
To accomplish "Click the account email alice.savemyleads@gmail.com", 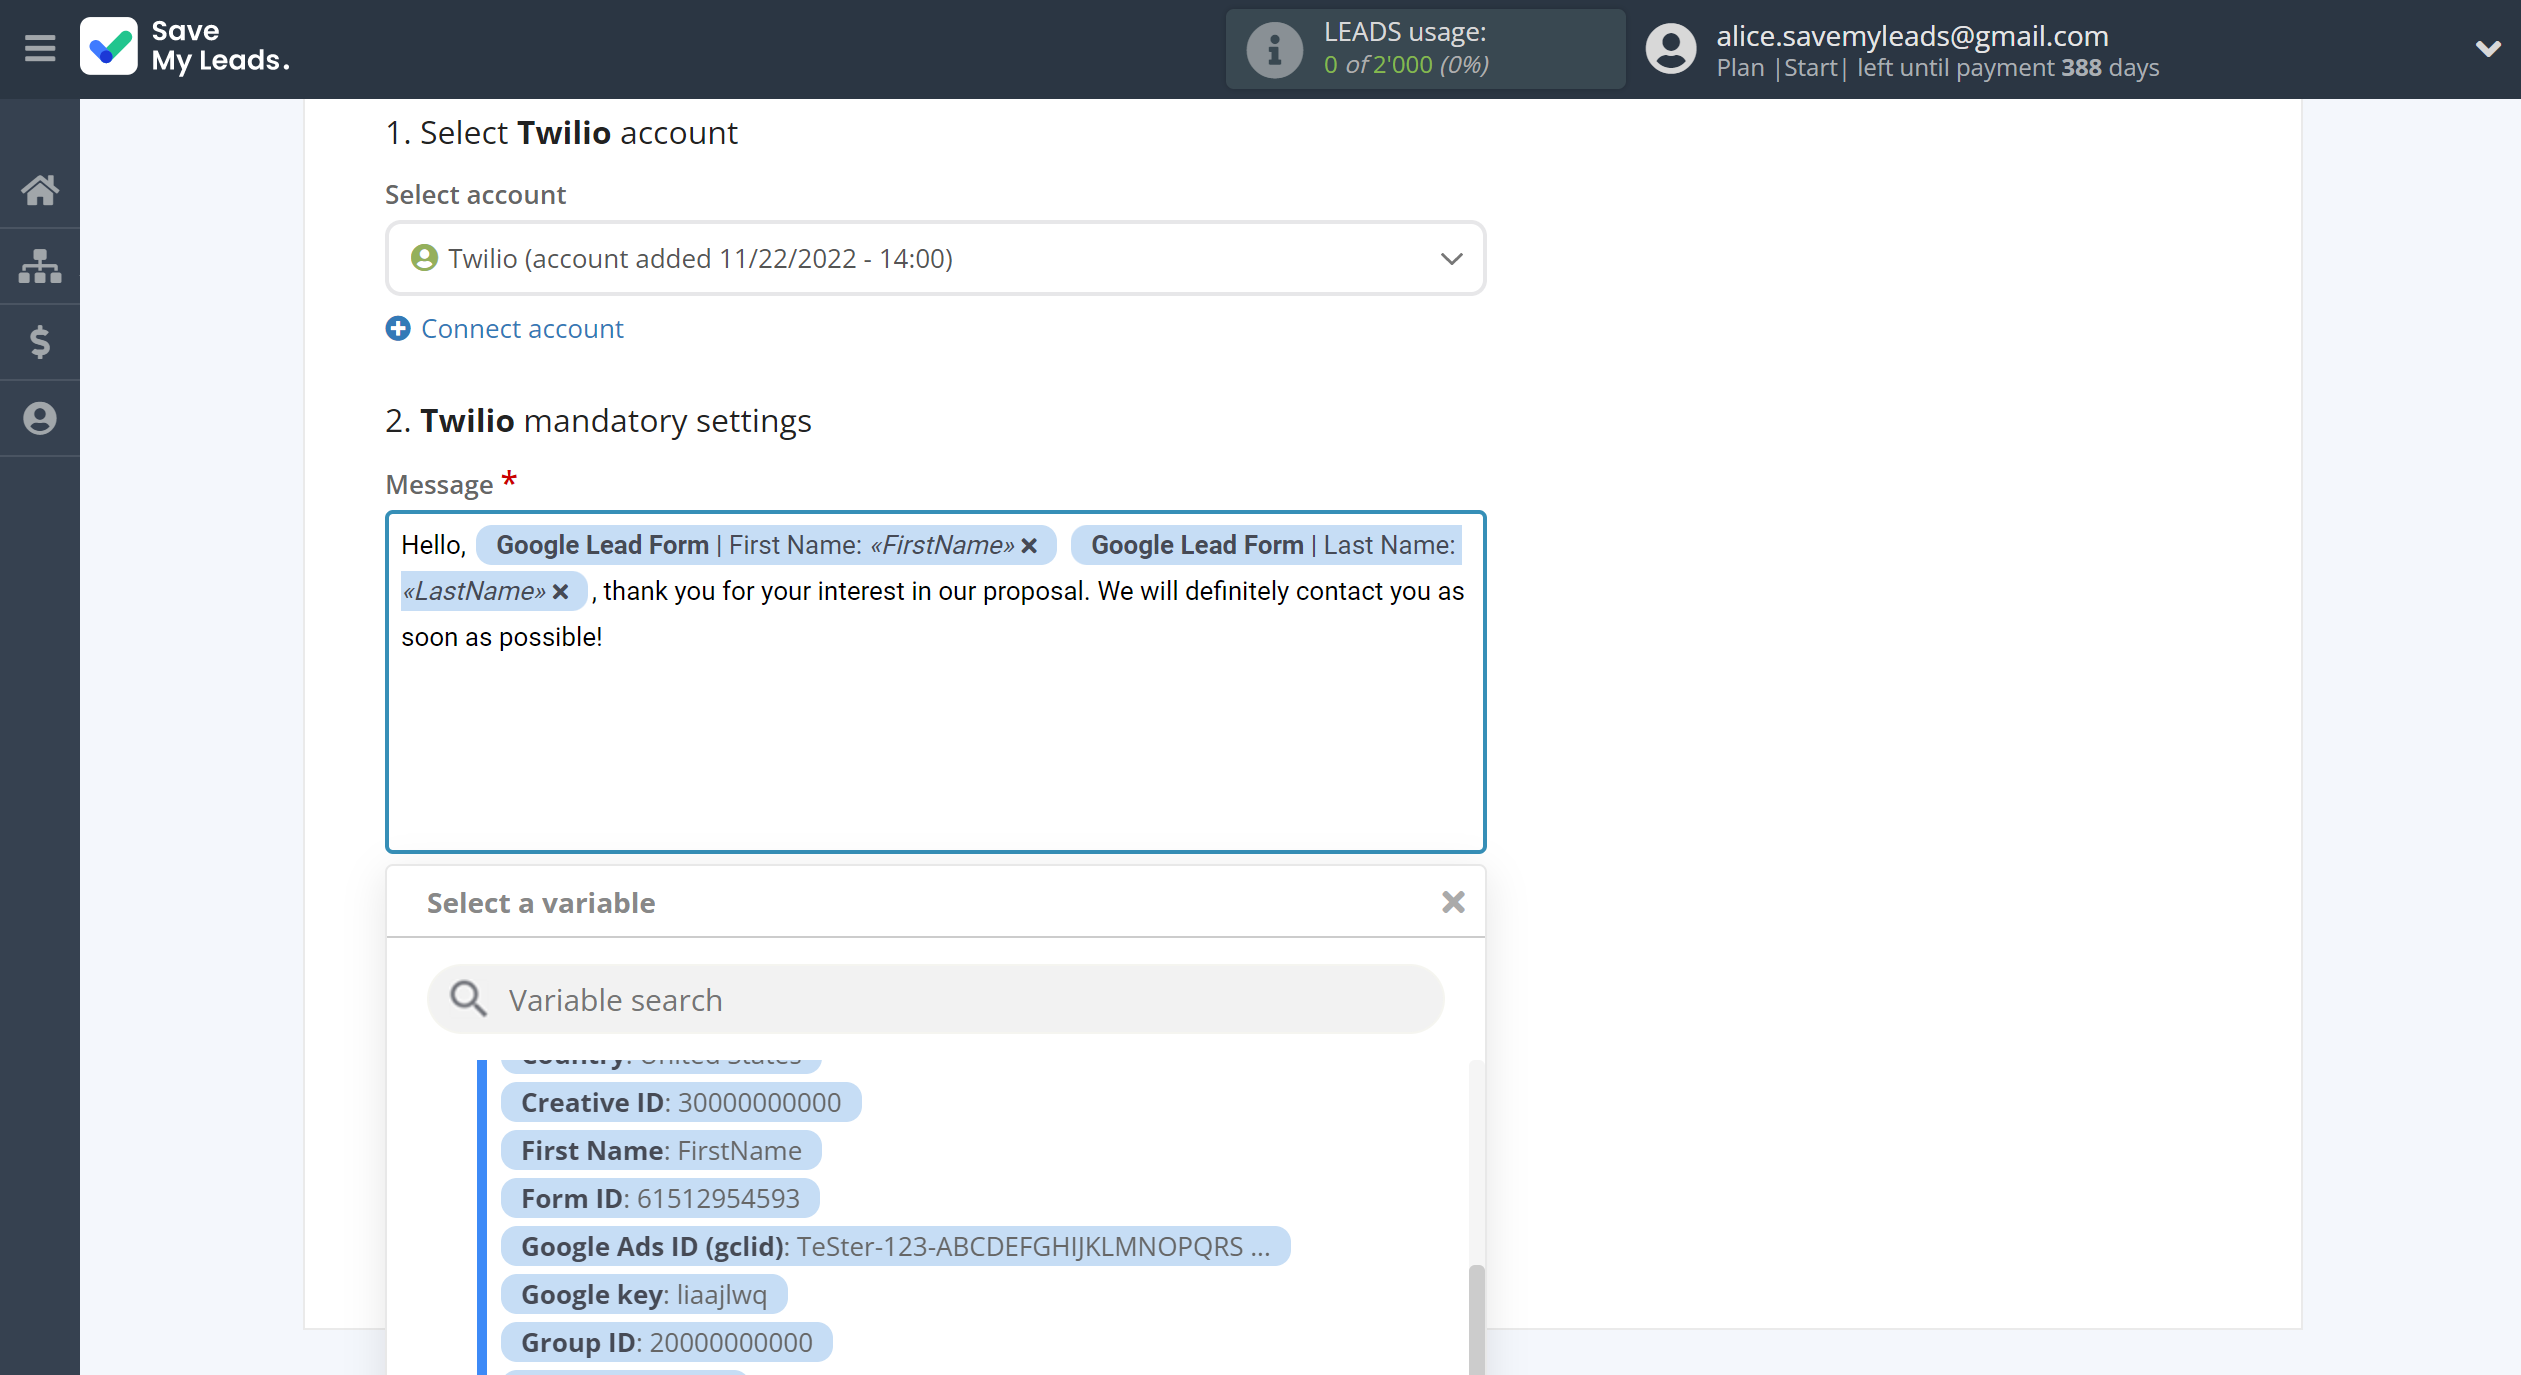I will (1912, 35).
